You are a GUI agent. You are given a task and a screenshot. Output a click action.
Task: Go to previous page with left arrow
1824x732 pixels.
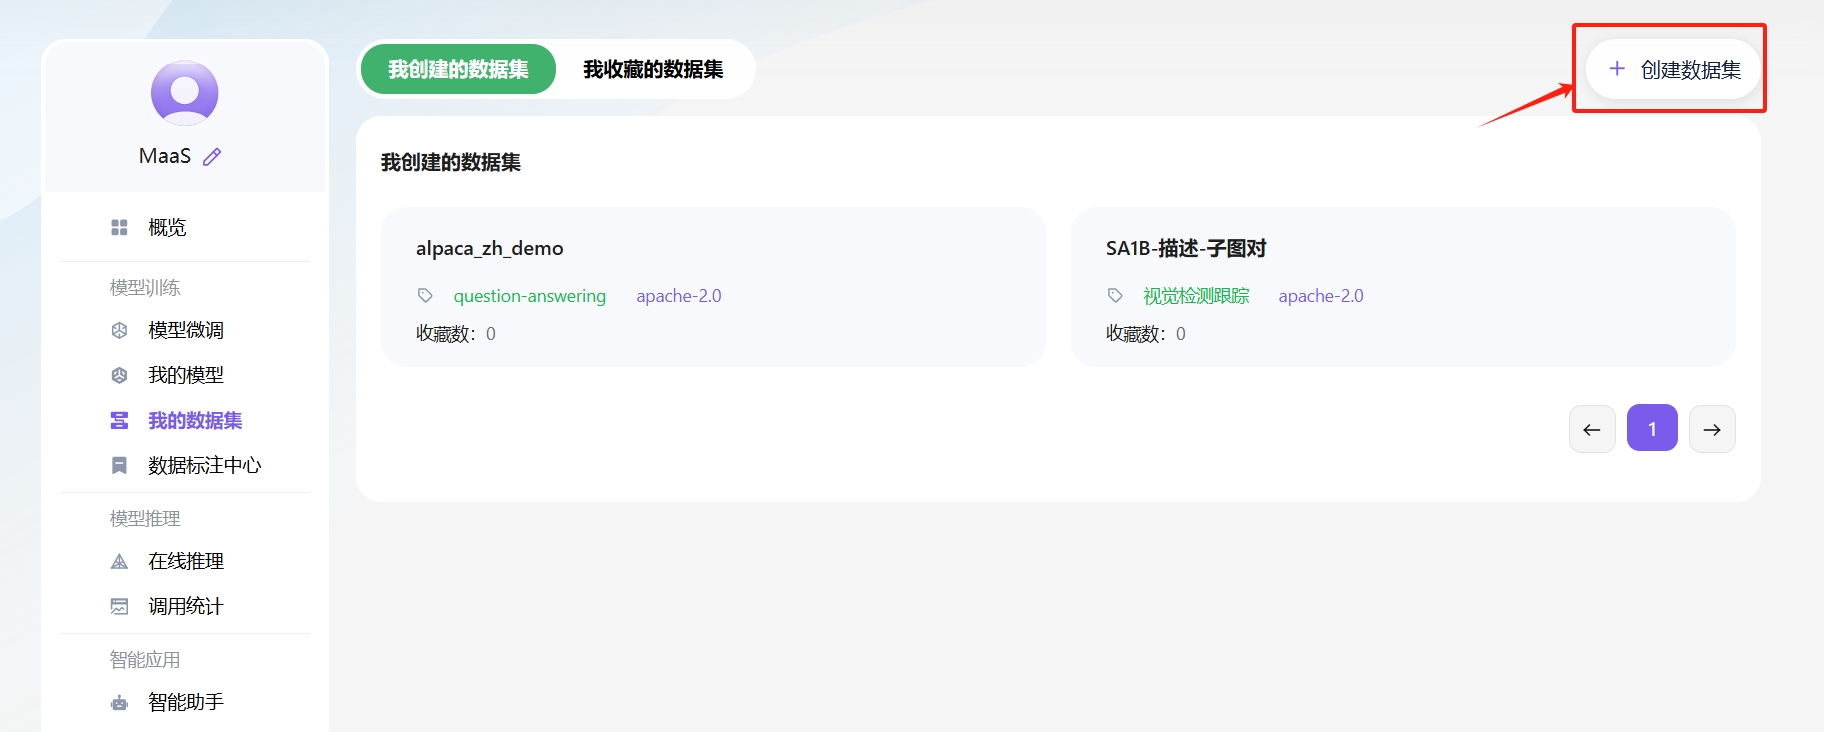(x=1592, y=429)
